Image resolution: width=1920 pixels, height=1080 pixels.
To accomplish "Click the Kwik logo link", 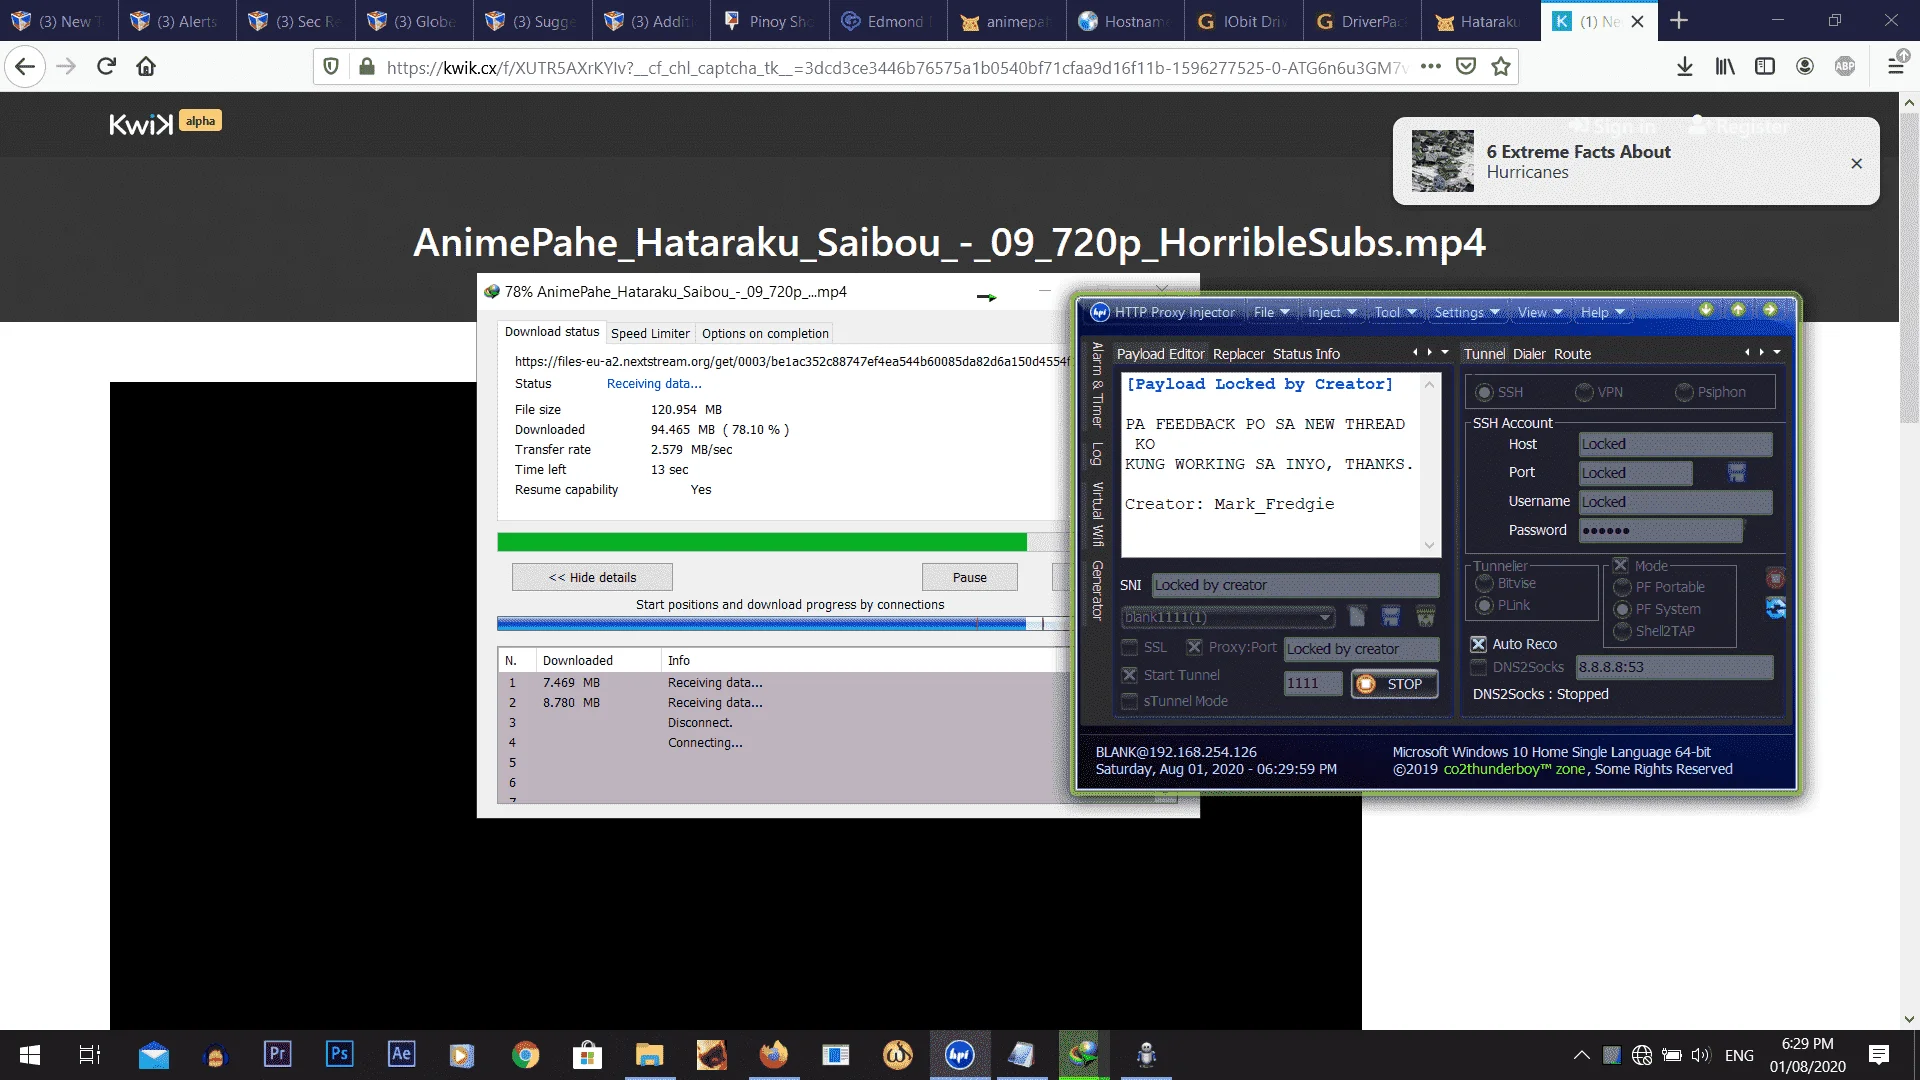I will (x=141, y=124).
